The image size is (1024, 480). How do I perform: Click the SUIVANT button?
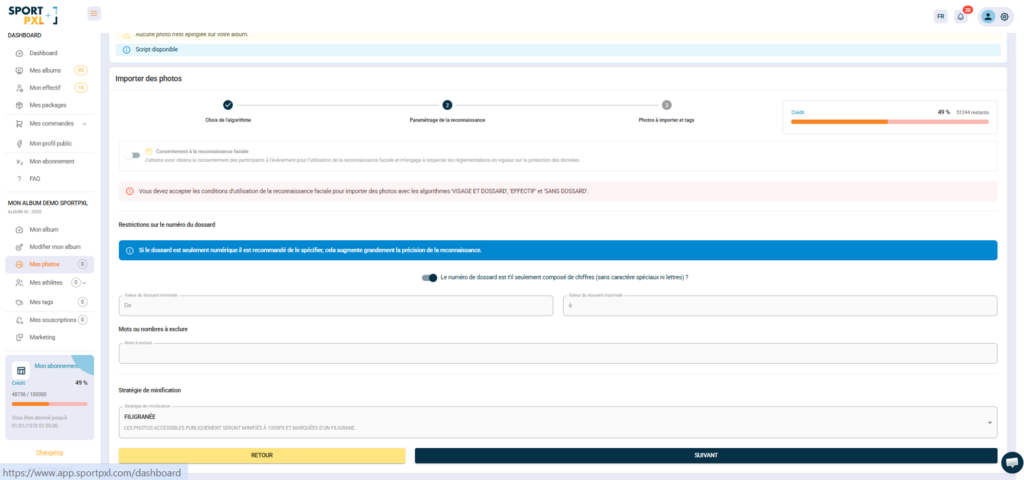click(x=705, y=455)
